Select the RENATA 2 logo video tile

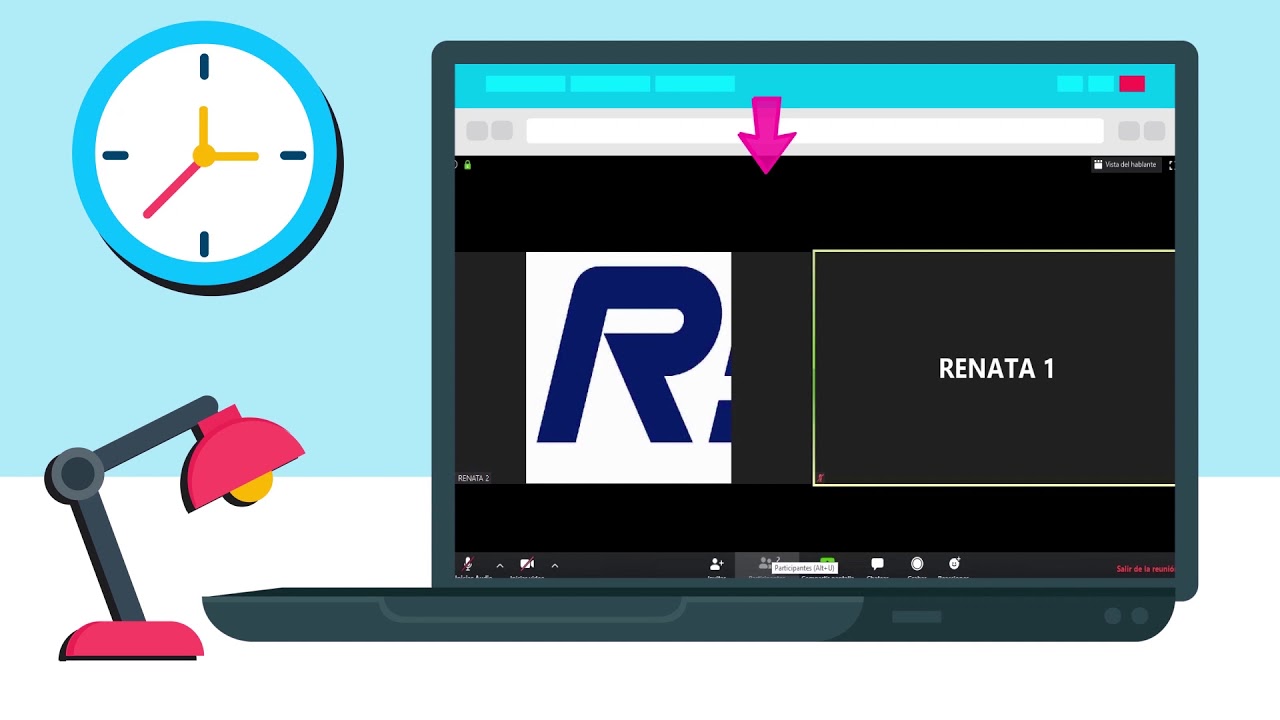coord(628,368)
